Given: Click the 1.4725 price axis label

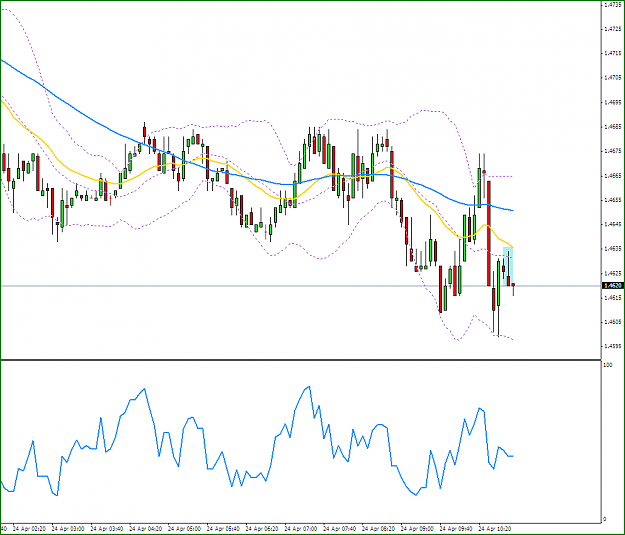Looking at the screenshot, I should [612, 29].
